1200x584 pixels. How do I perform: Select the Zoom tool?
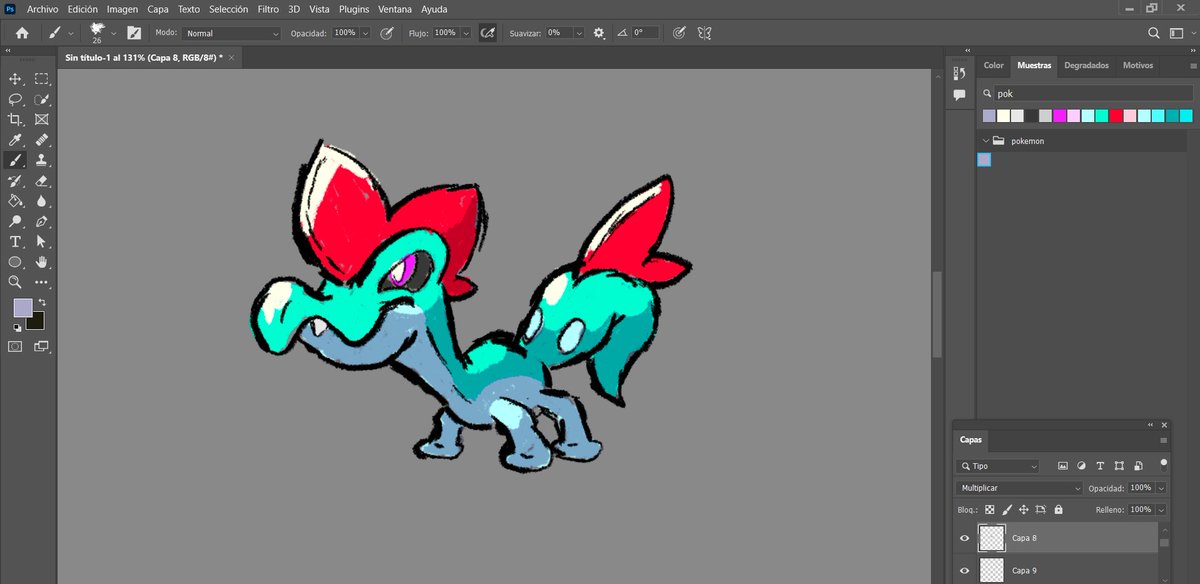[16, 282]
